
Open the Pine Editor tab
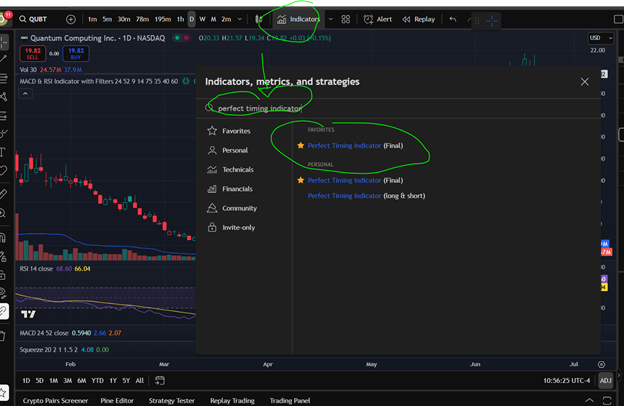tap(117, 400)
